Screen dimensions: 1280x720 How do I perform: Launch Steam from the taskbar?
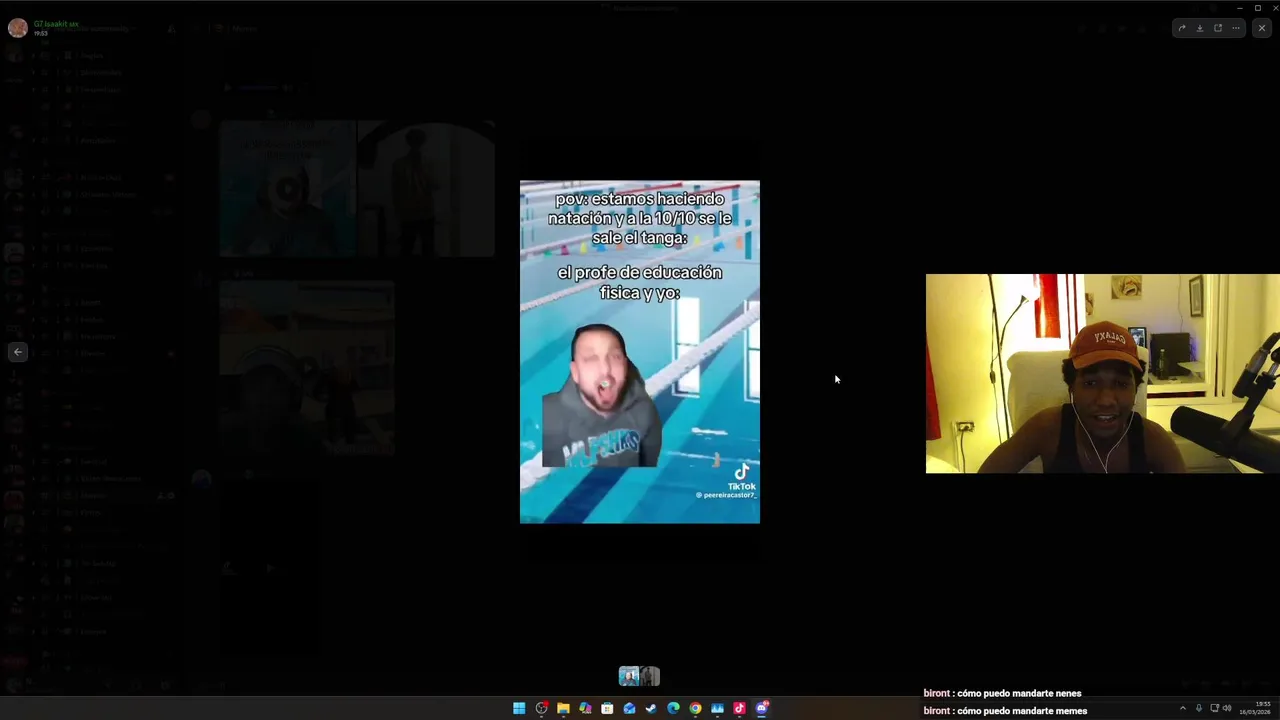(651, 708)
